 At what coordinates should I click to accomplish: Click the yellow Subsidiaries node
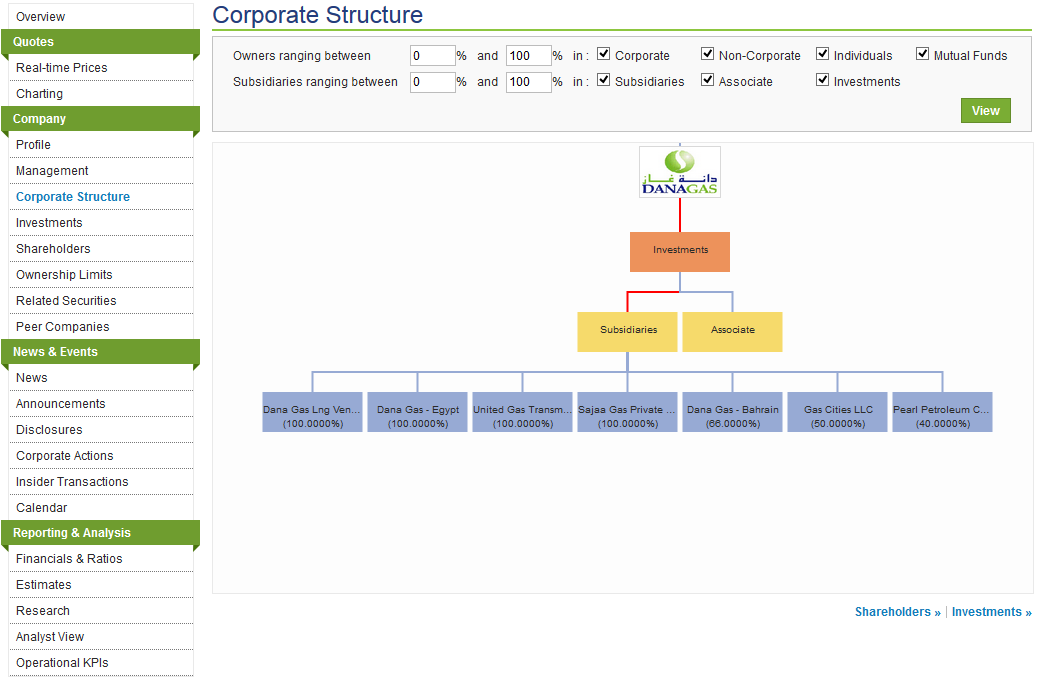coord(627,331)
